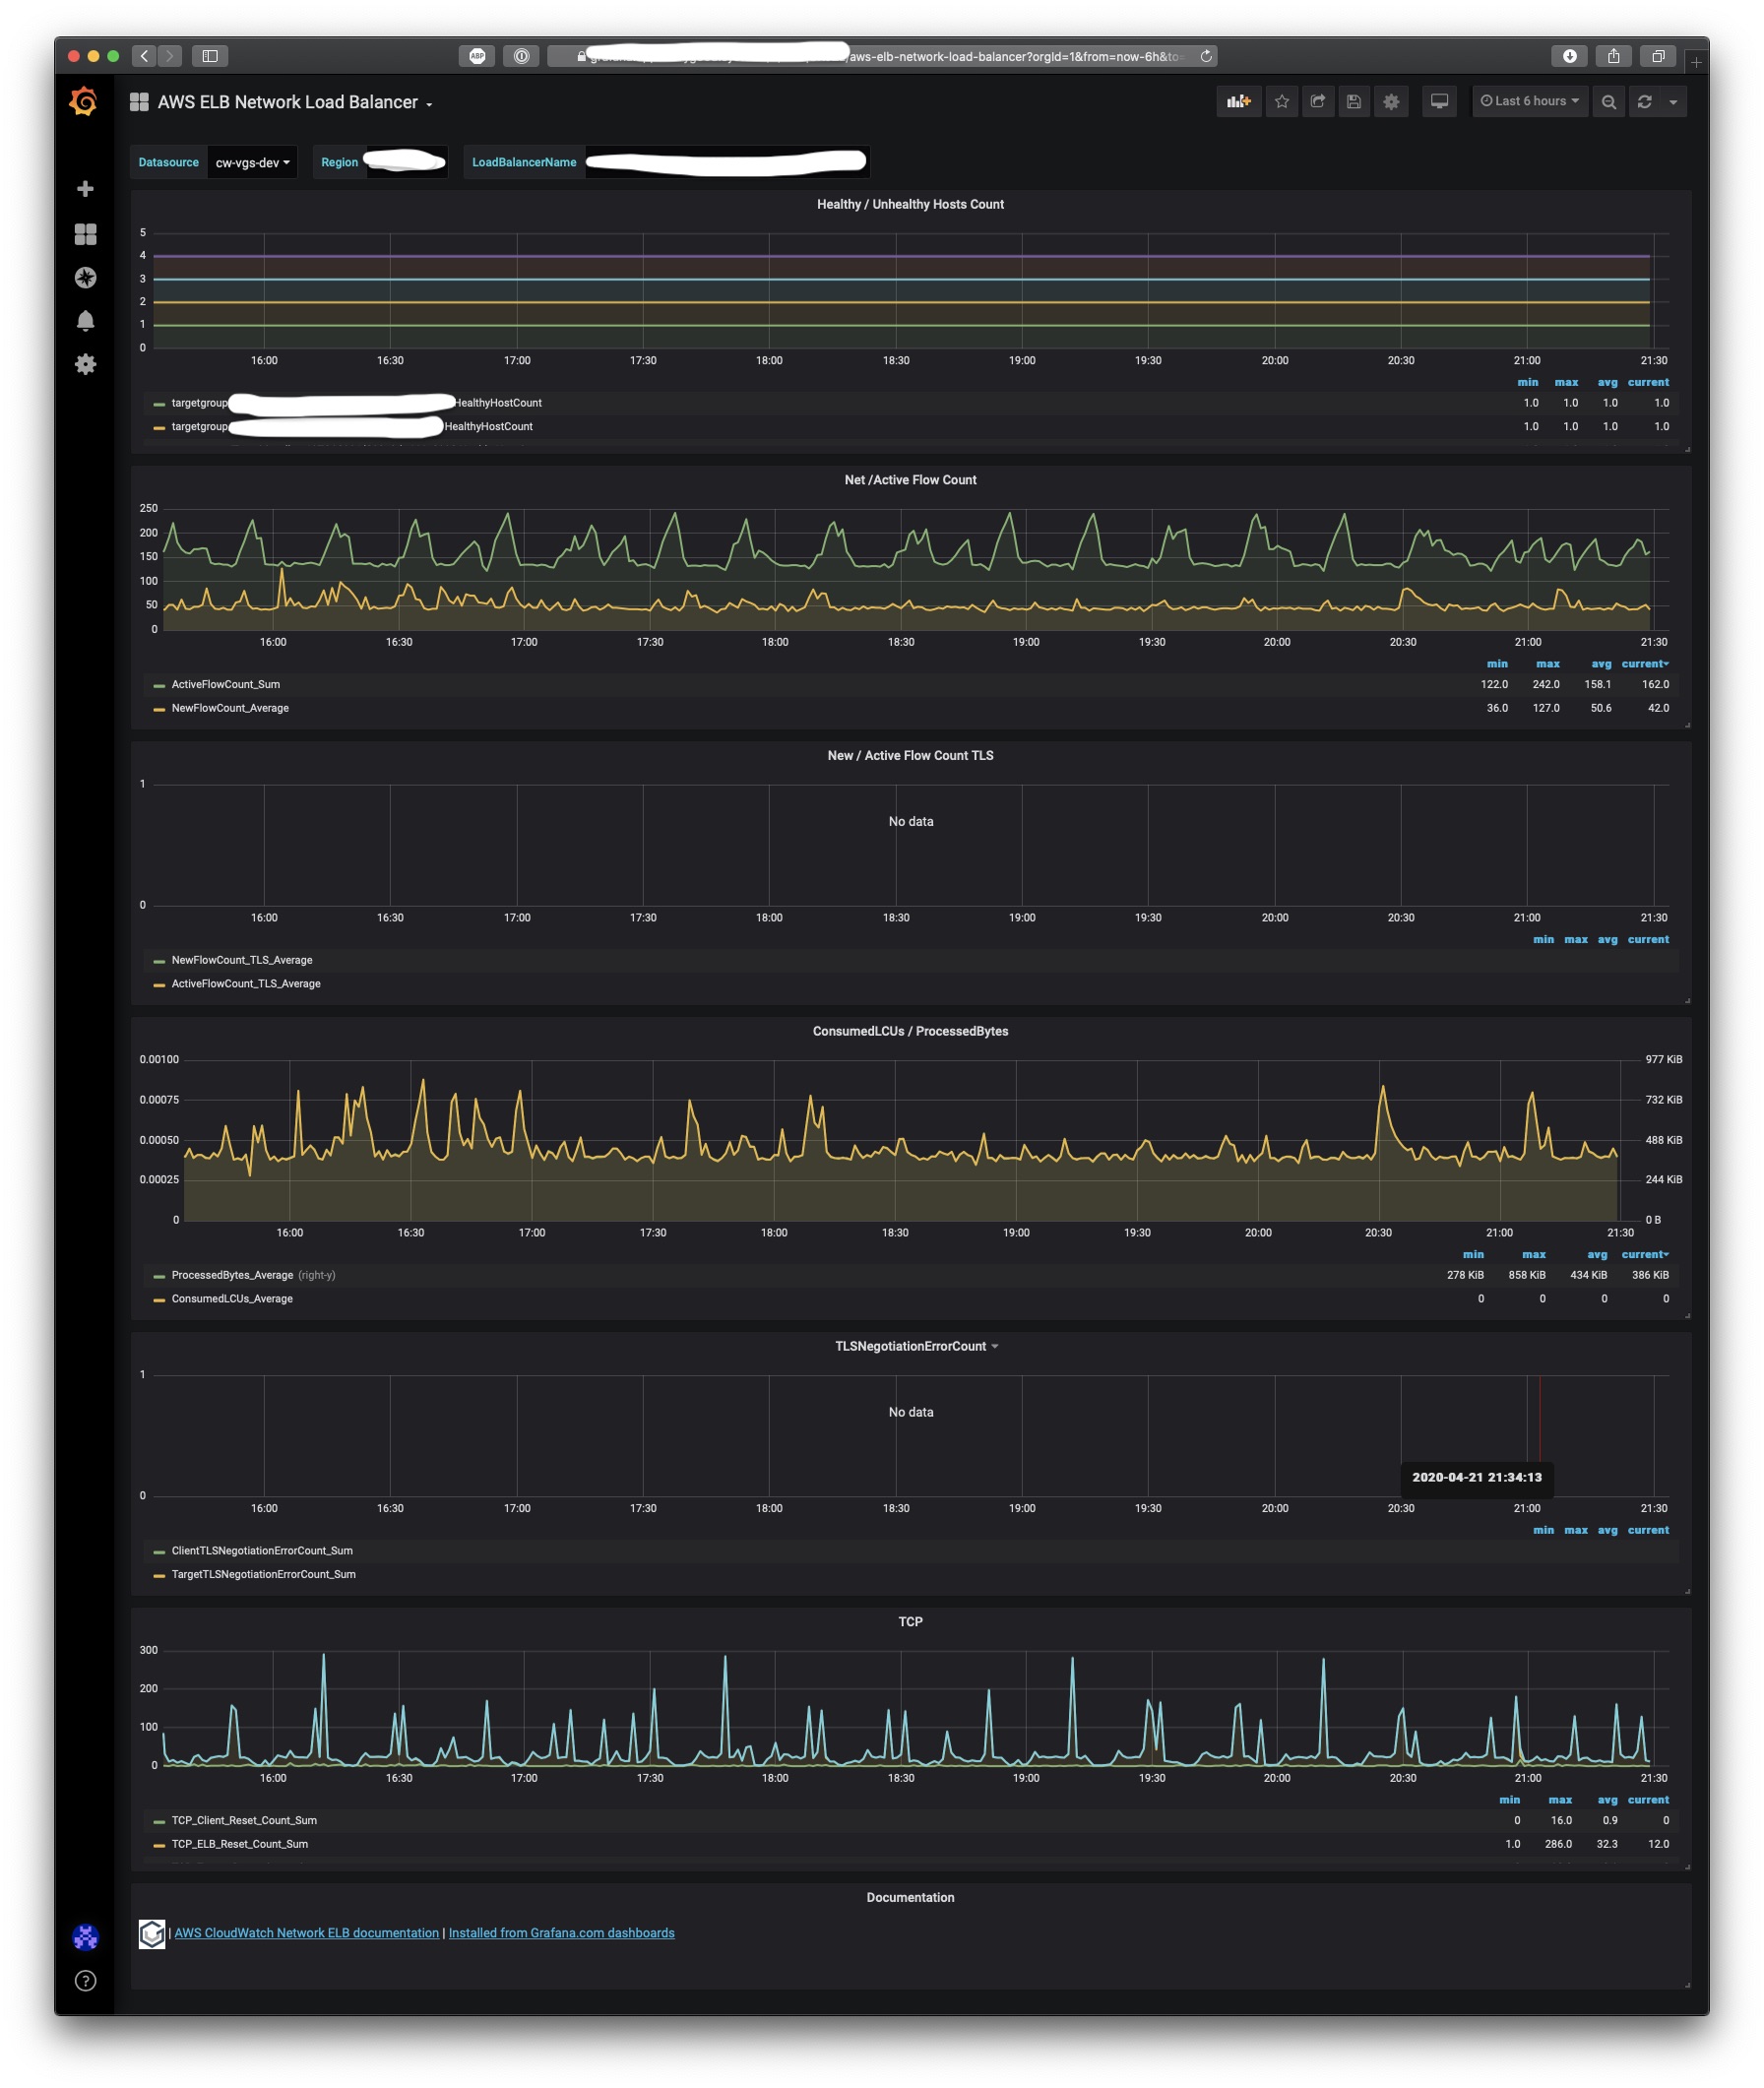The height and width of the screenshot is (2088, 1764).
Task: Toggle the ClientTLSNegotiationErrorCount_Sum series
Action: pyautogui.click(x=262, y=1552)
